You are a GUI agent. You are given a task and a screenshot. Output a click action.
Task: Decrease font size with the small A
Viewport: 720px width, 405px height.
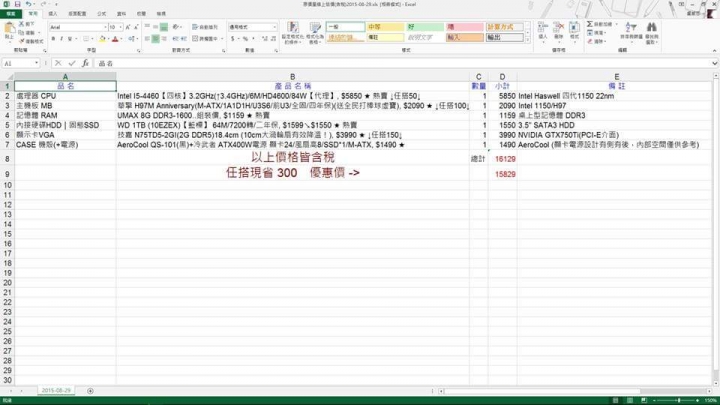pyautogui.click(x=136, y=27)
